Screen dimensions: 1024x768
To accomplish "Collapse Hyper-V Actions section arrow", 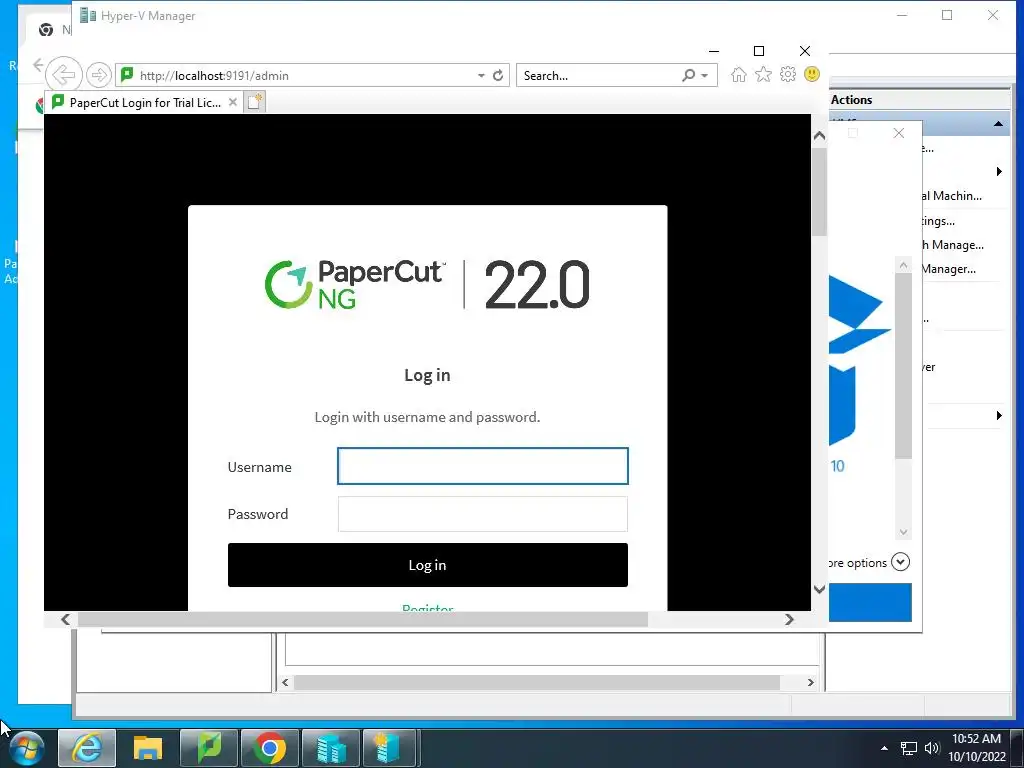I will click(x=999, y=124).
